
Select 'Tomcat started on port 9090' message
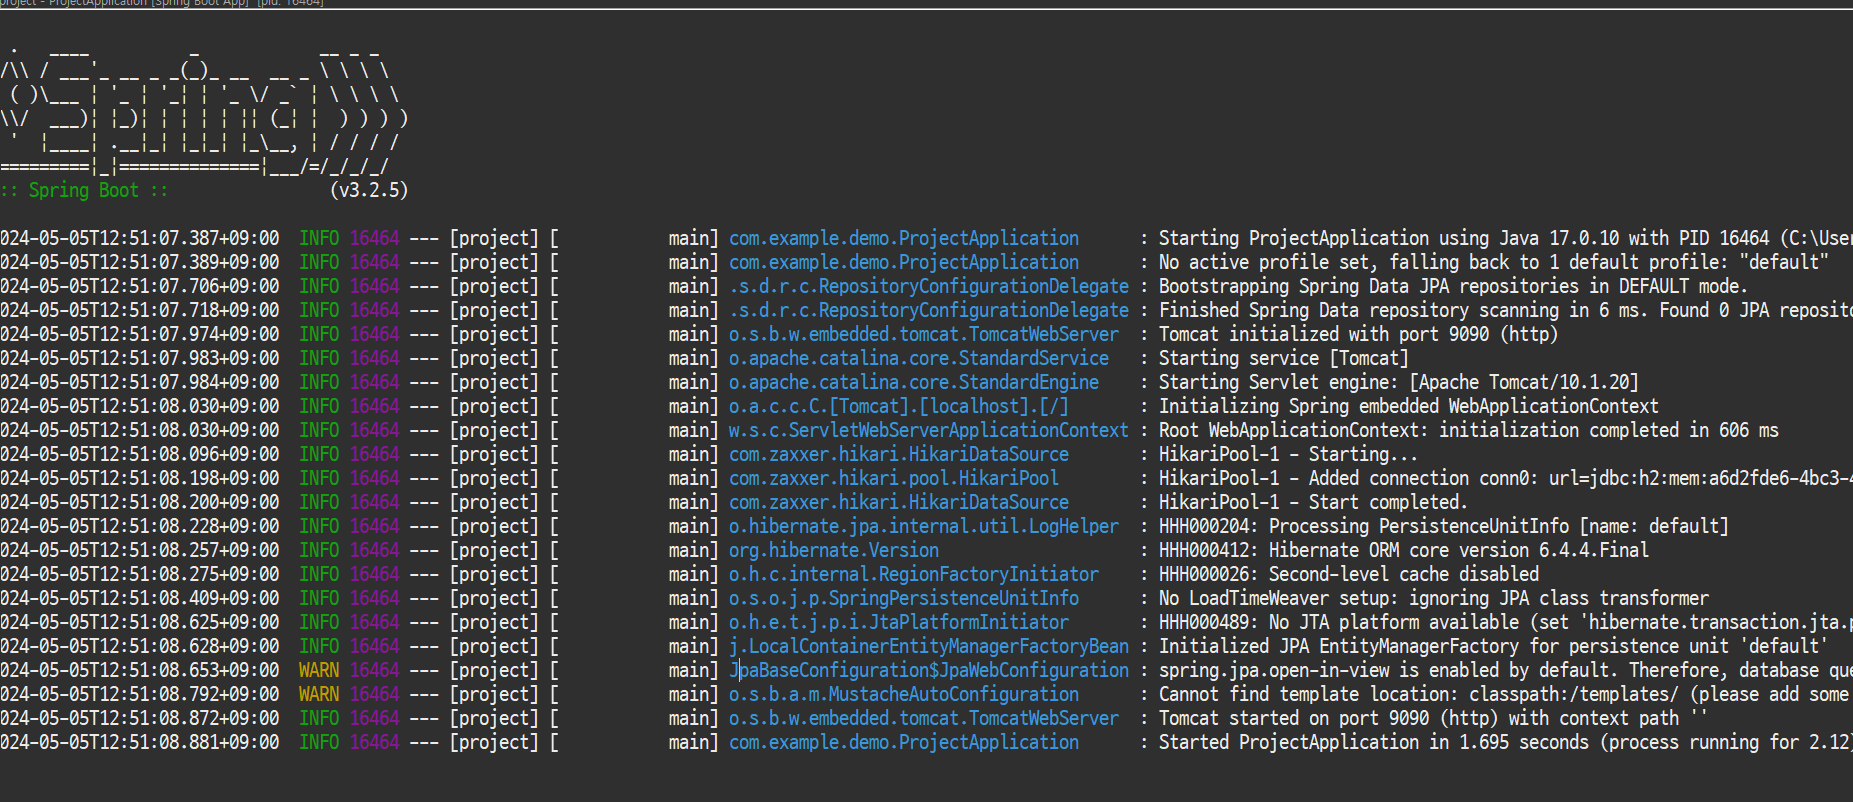click(x=1433, y=718)
